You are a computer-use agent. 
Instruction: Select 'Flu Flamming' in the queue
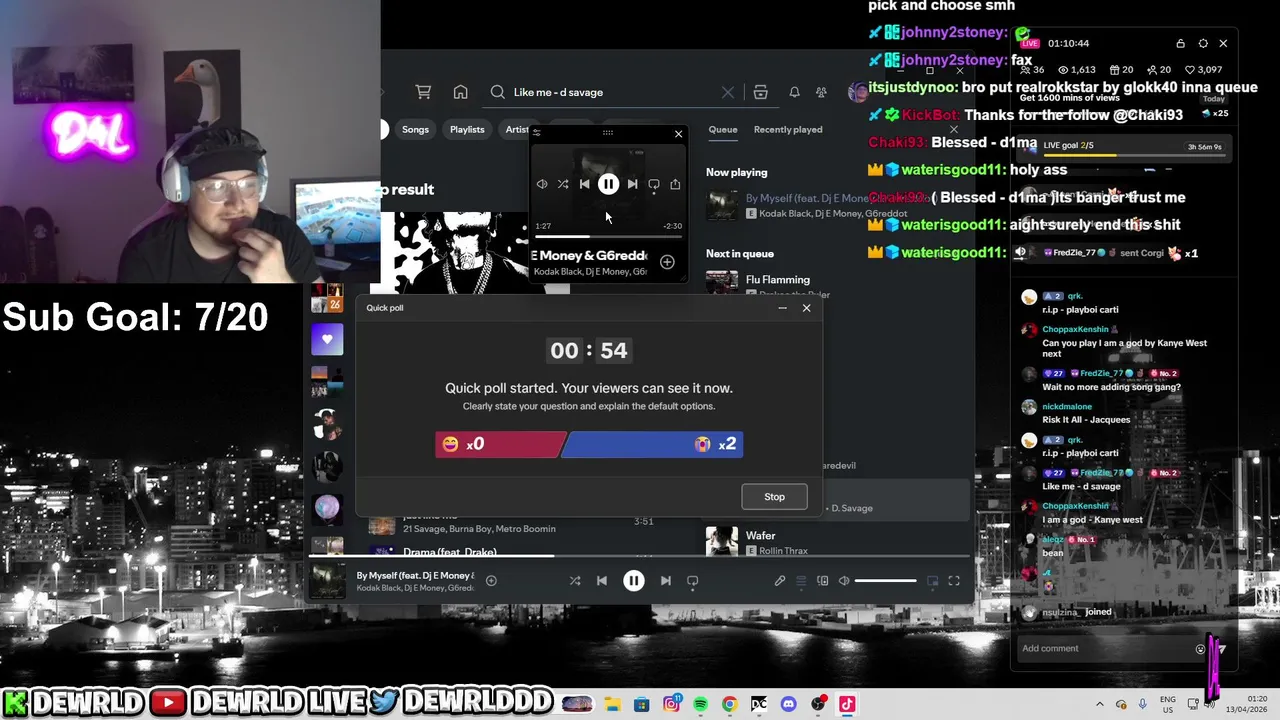point(778,280)
